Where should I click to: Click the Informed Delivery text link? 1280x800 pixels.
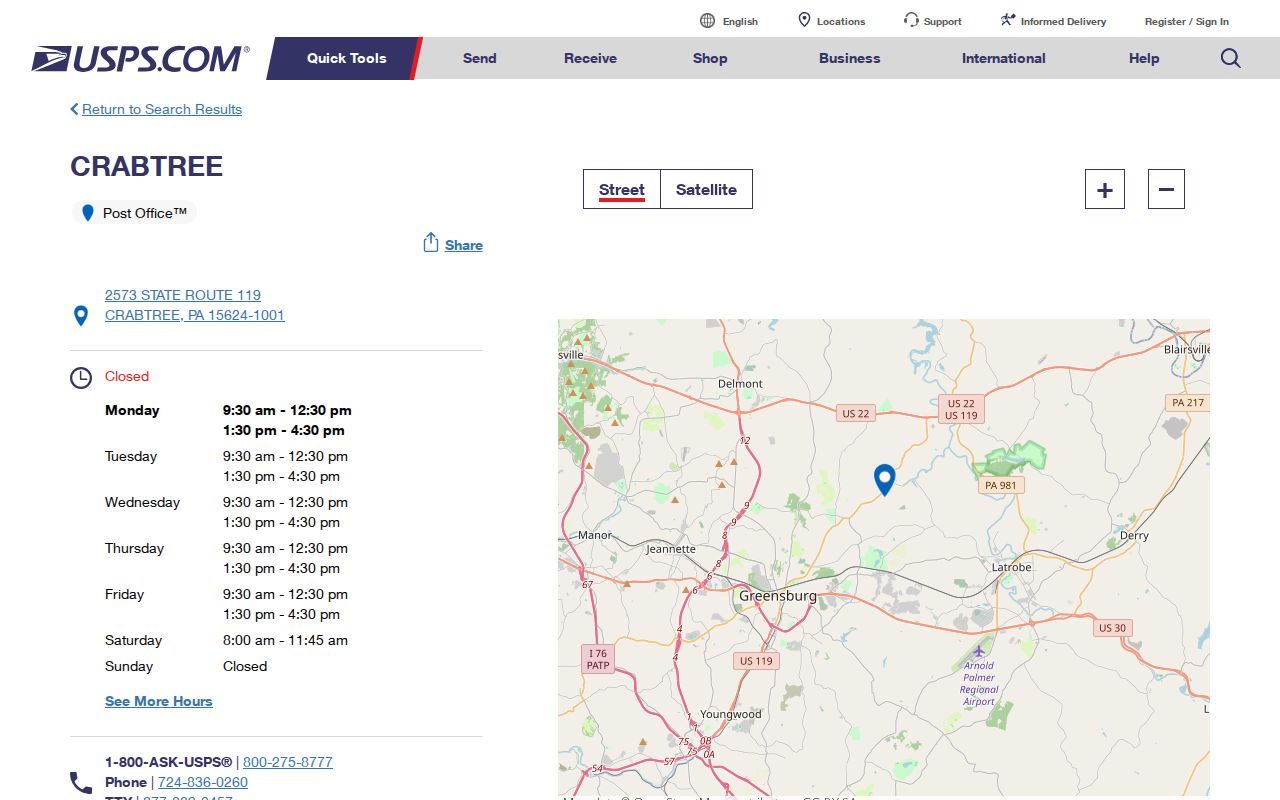click(1064, 21)
